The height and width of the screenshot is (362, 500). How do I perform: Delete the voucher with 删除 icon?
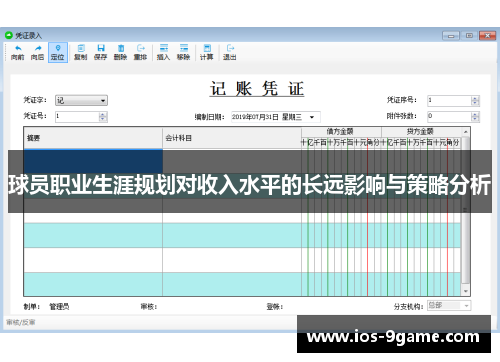[121, 52]
